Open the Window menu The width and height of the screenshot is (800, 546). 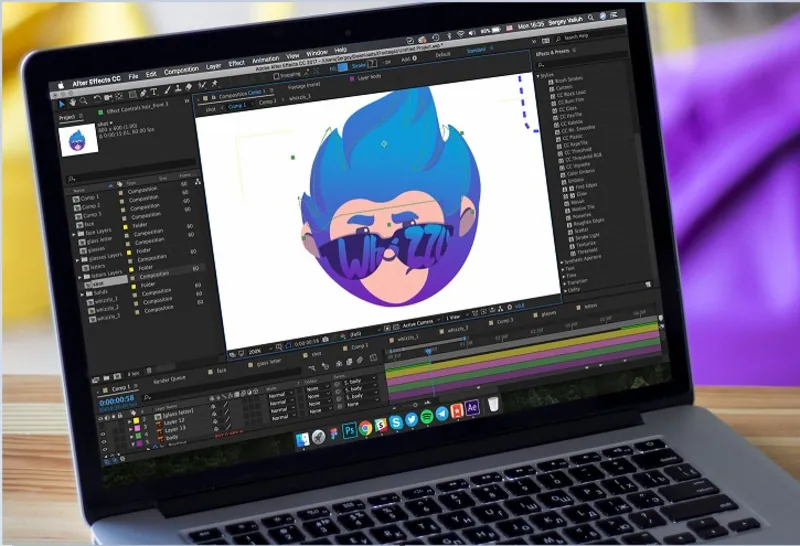[x=316, y=53]
